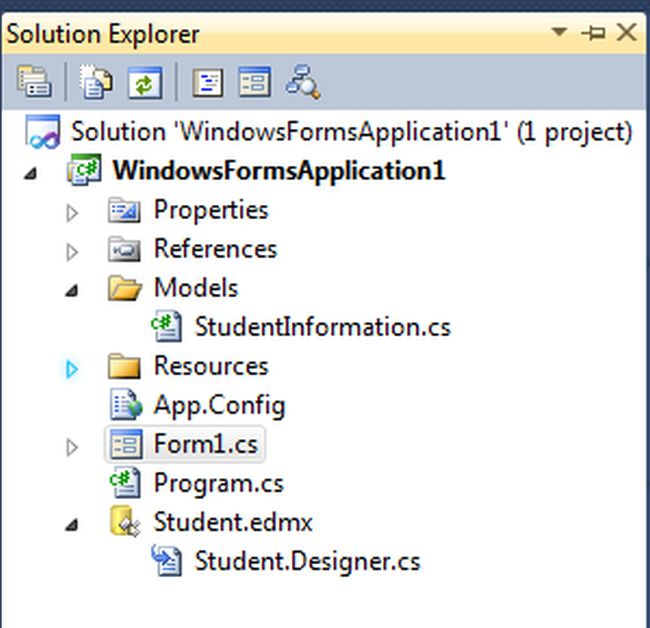This screenshot has height=628, width=650.
Task: Select Program.cs in the tree
Action: (x=218, y=483)
